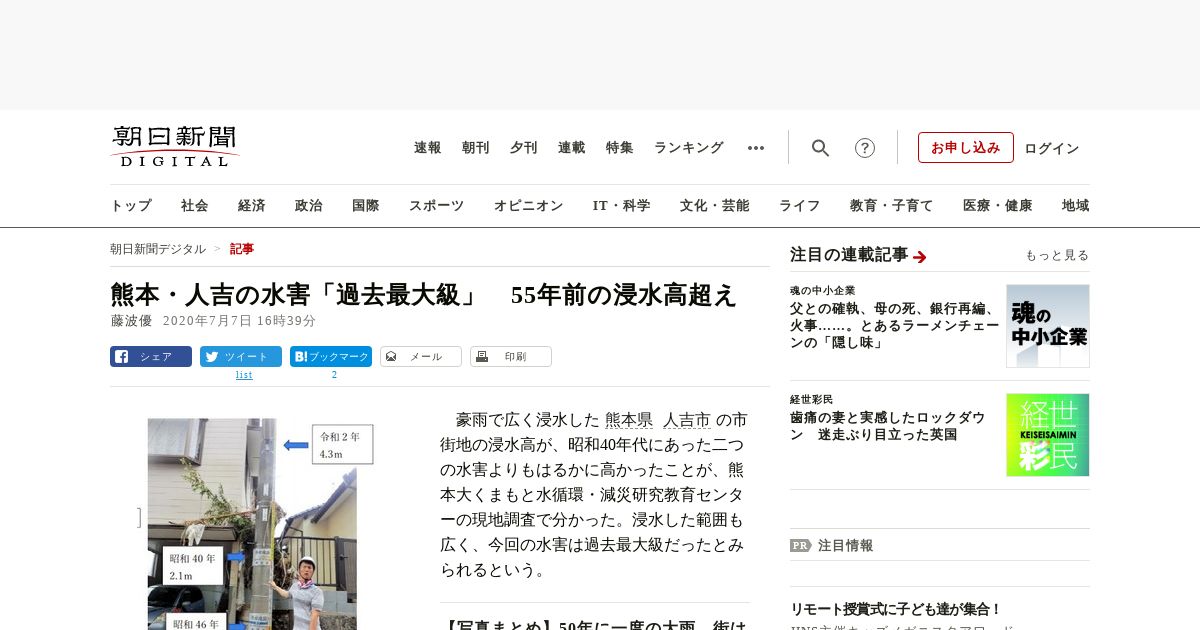The width and height of the screenshot is (1200, 630).
Task: Select the トップ navigation tab
Action: [131, 206]
